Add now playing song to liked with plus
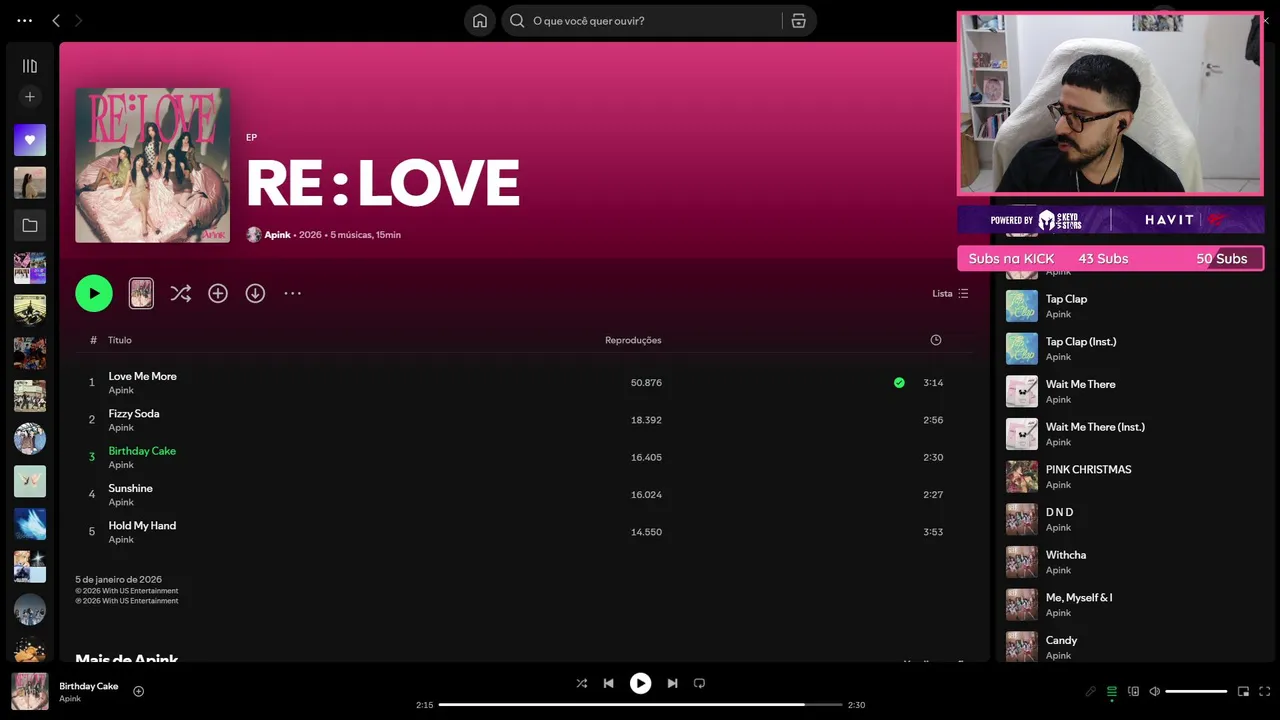This screenshot has width=1280, height=720. 139,691
